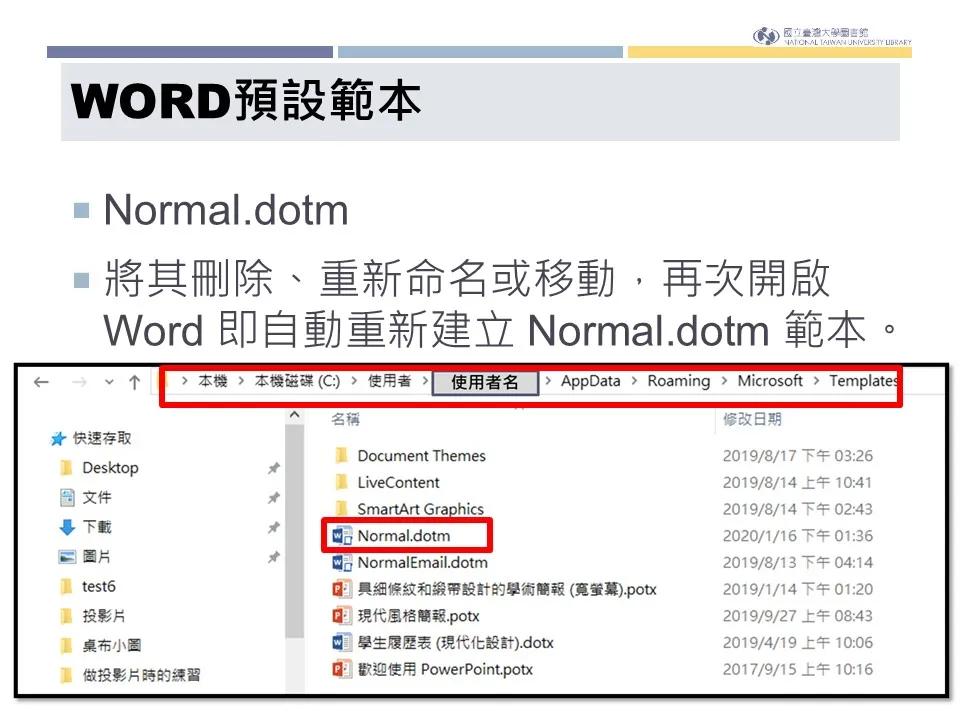Open the Document Themes folder
This screenshot has width=960, height=720.
click(420, 455)
